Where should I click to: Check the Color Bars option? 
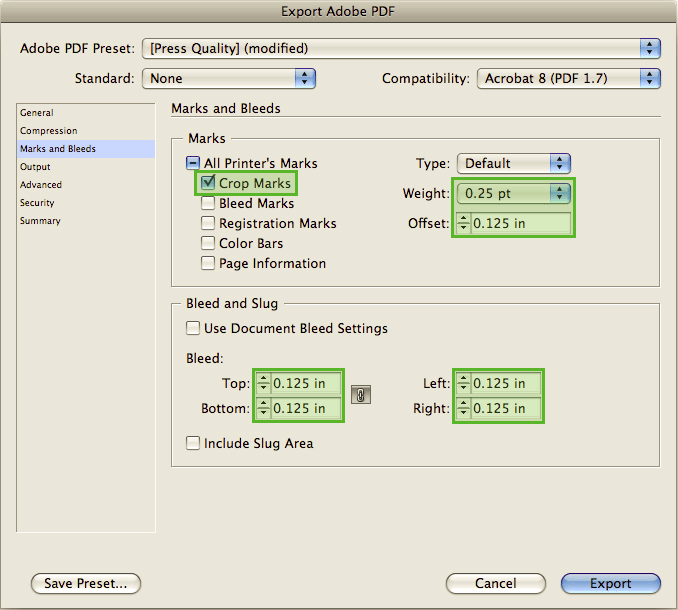[x=208, y=243]
